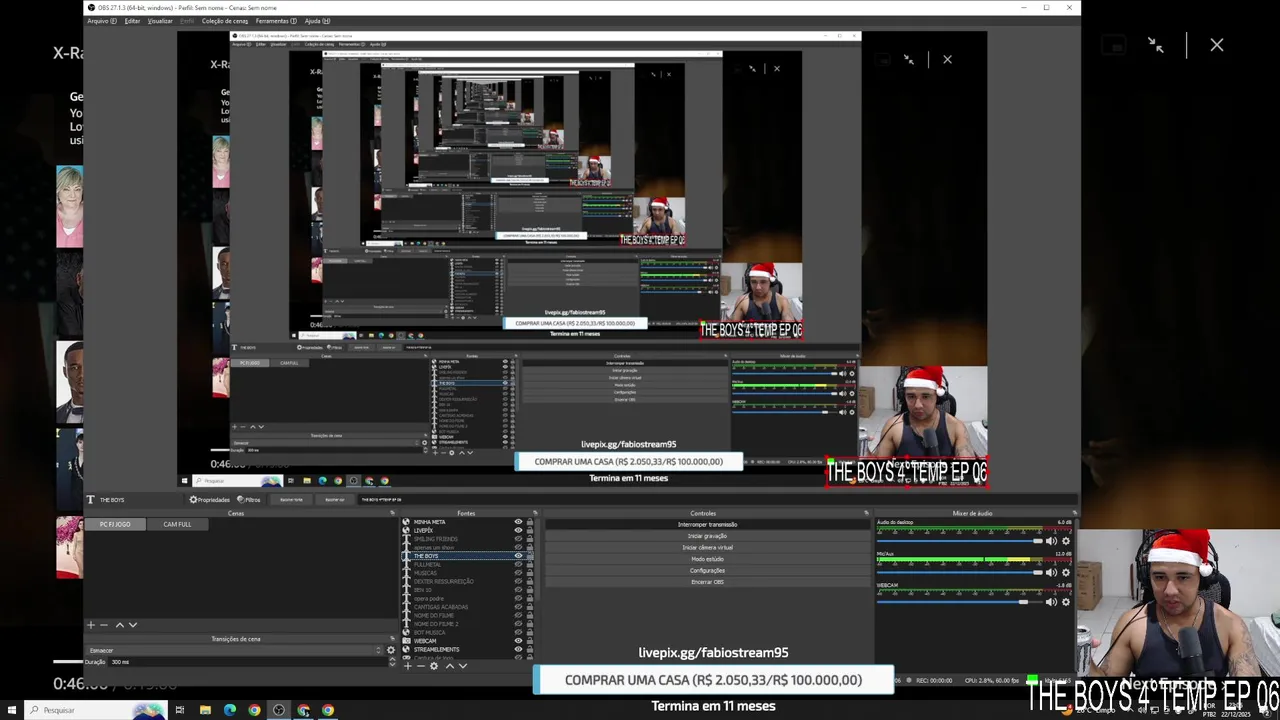This screenshot has width=1280, height=720.
Task: Click Encerrar OBS button
Action: coord(707,582)
